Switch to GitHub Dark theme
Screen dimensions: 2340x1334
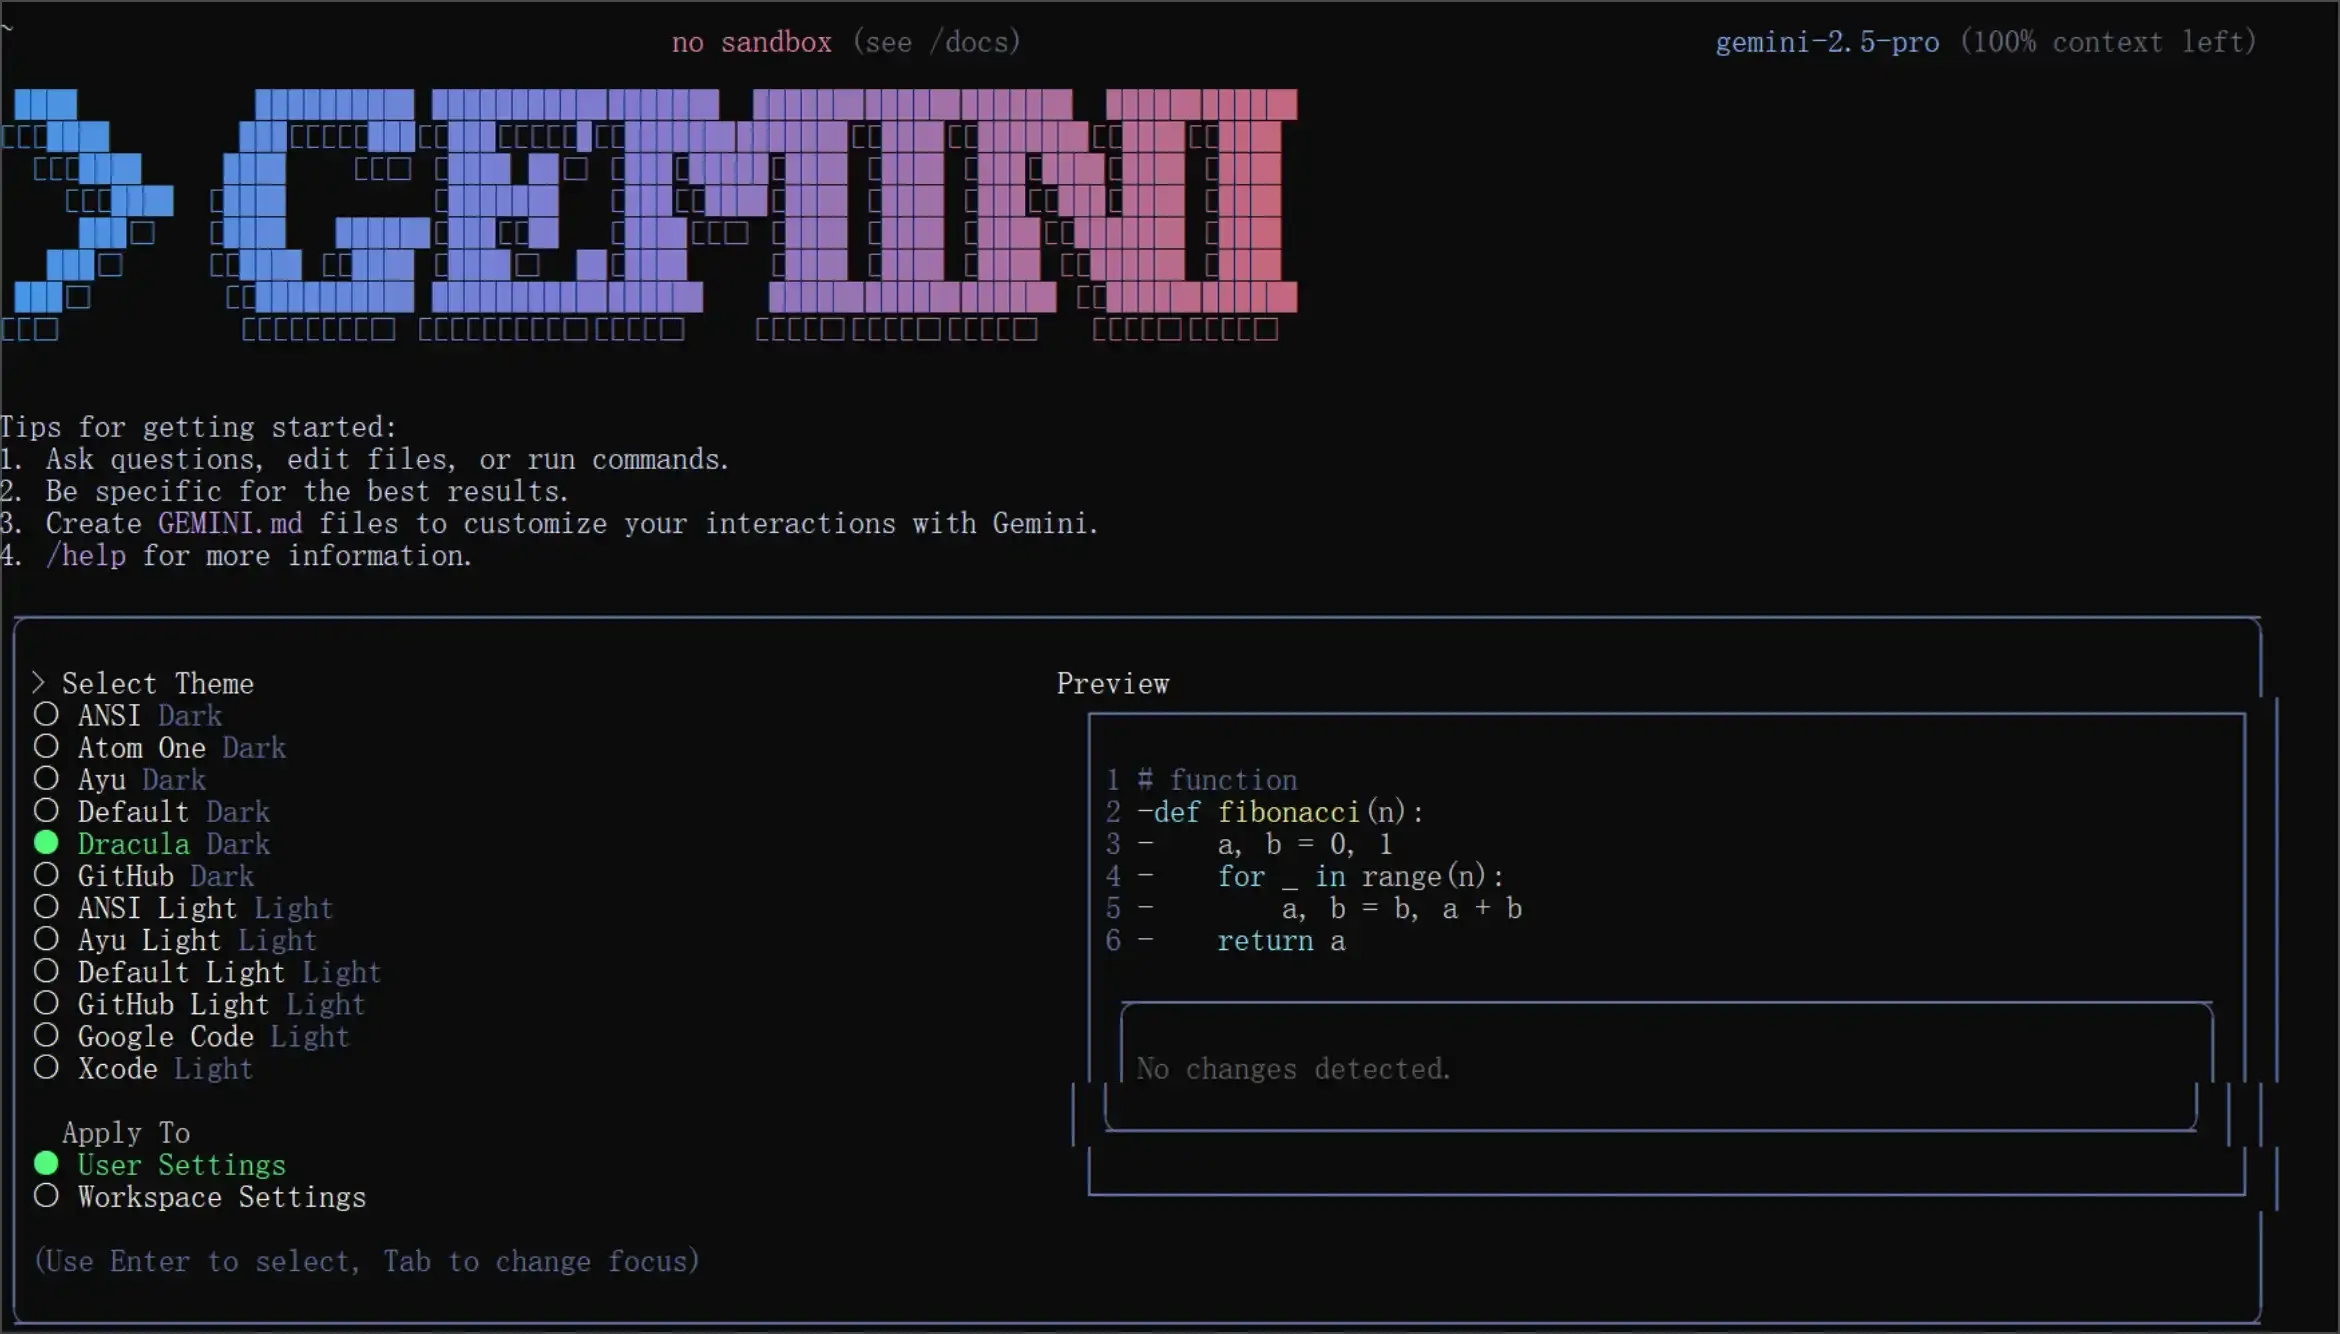46,875
